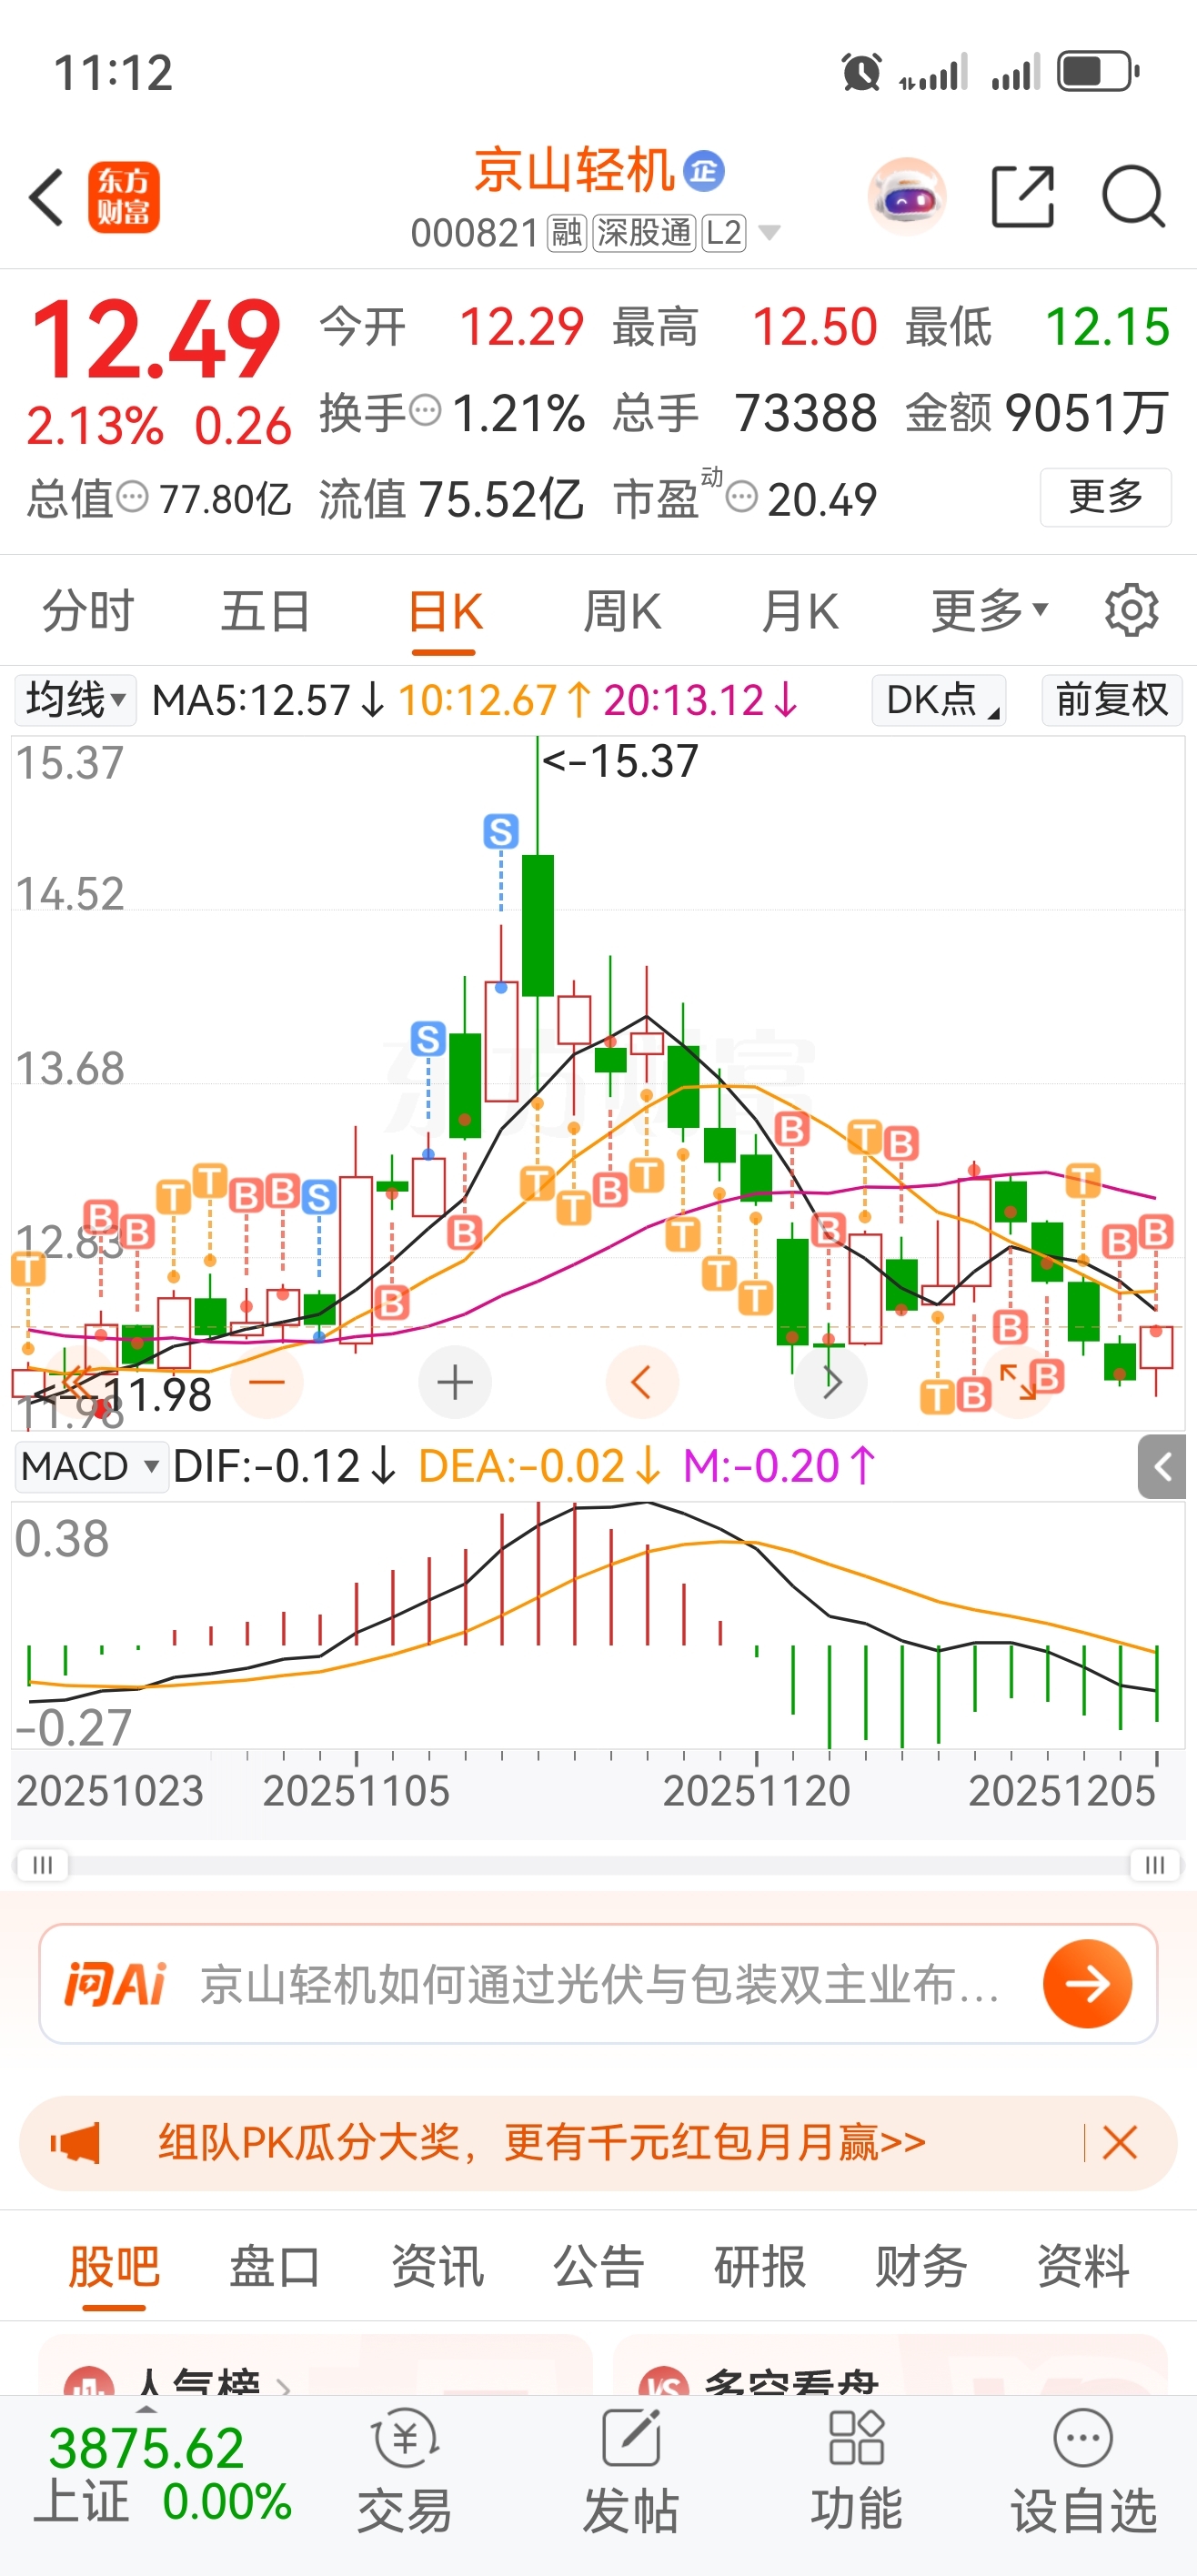Viewport: 1197px width, 2576px height.
Task: Tap the 问Ai question input field
Action: tap(599, 1983)
